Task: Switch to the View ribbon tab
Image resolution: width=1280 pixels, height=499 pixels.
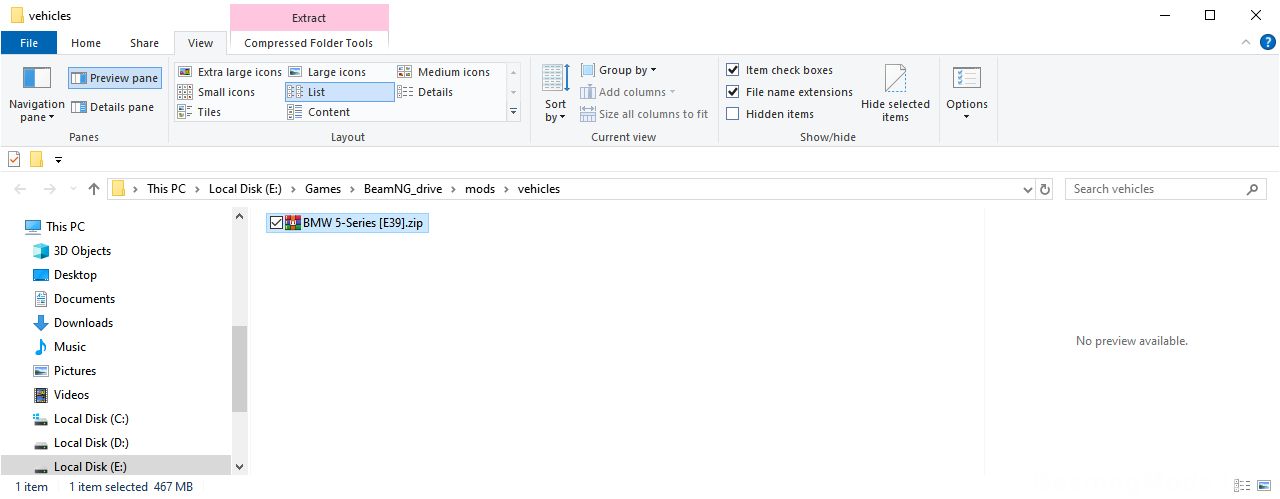Action: [200, 43]
